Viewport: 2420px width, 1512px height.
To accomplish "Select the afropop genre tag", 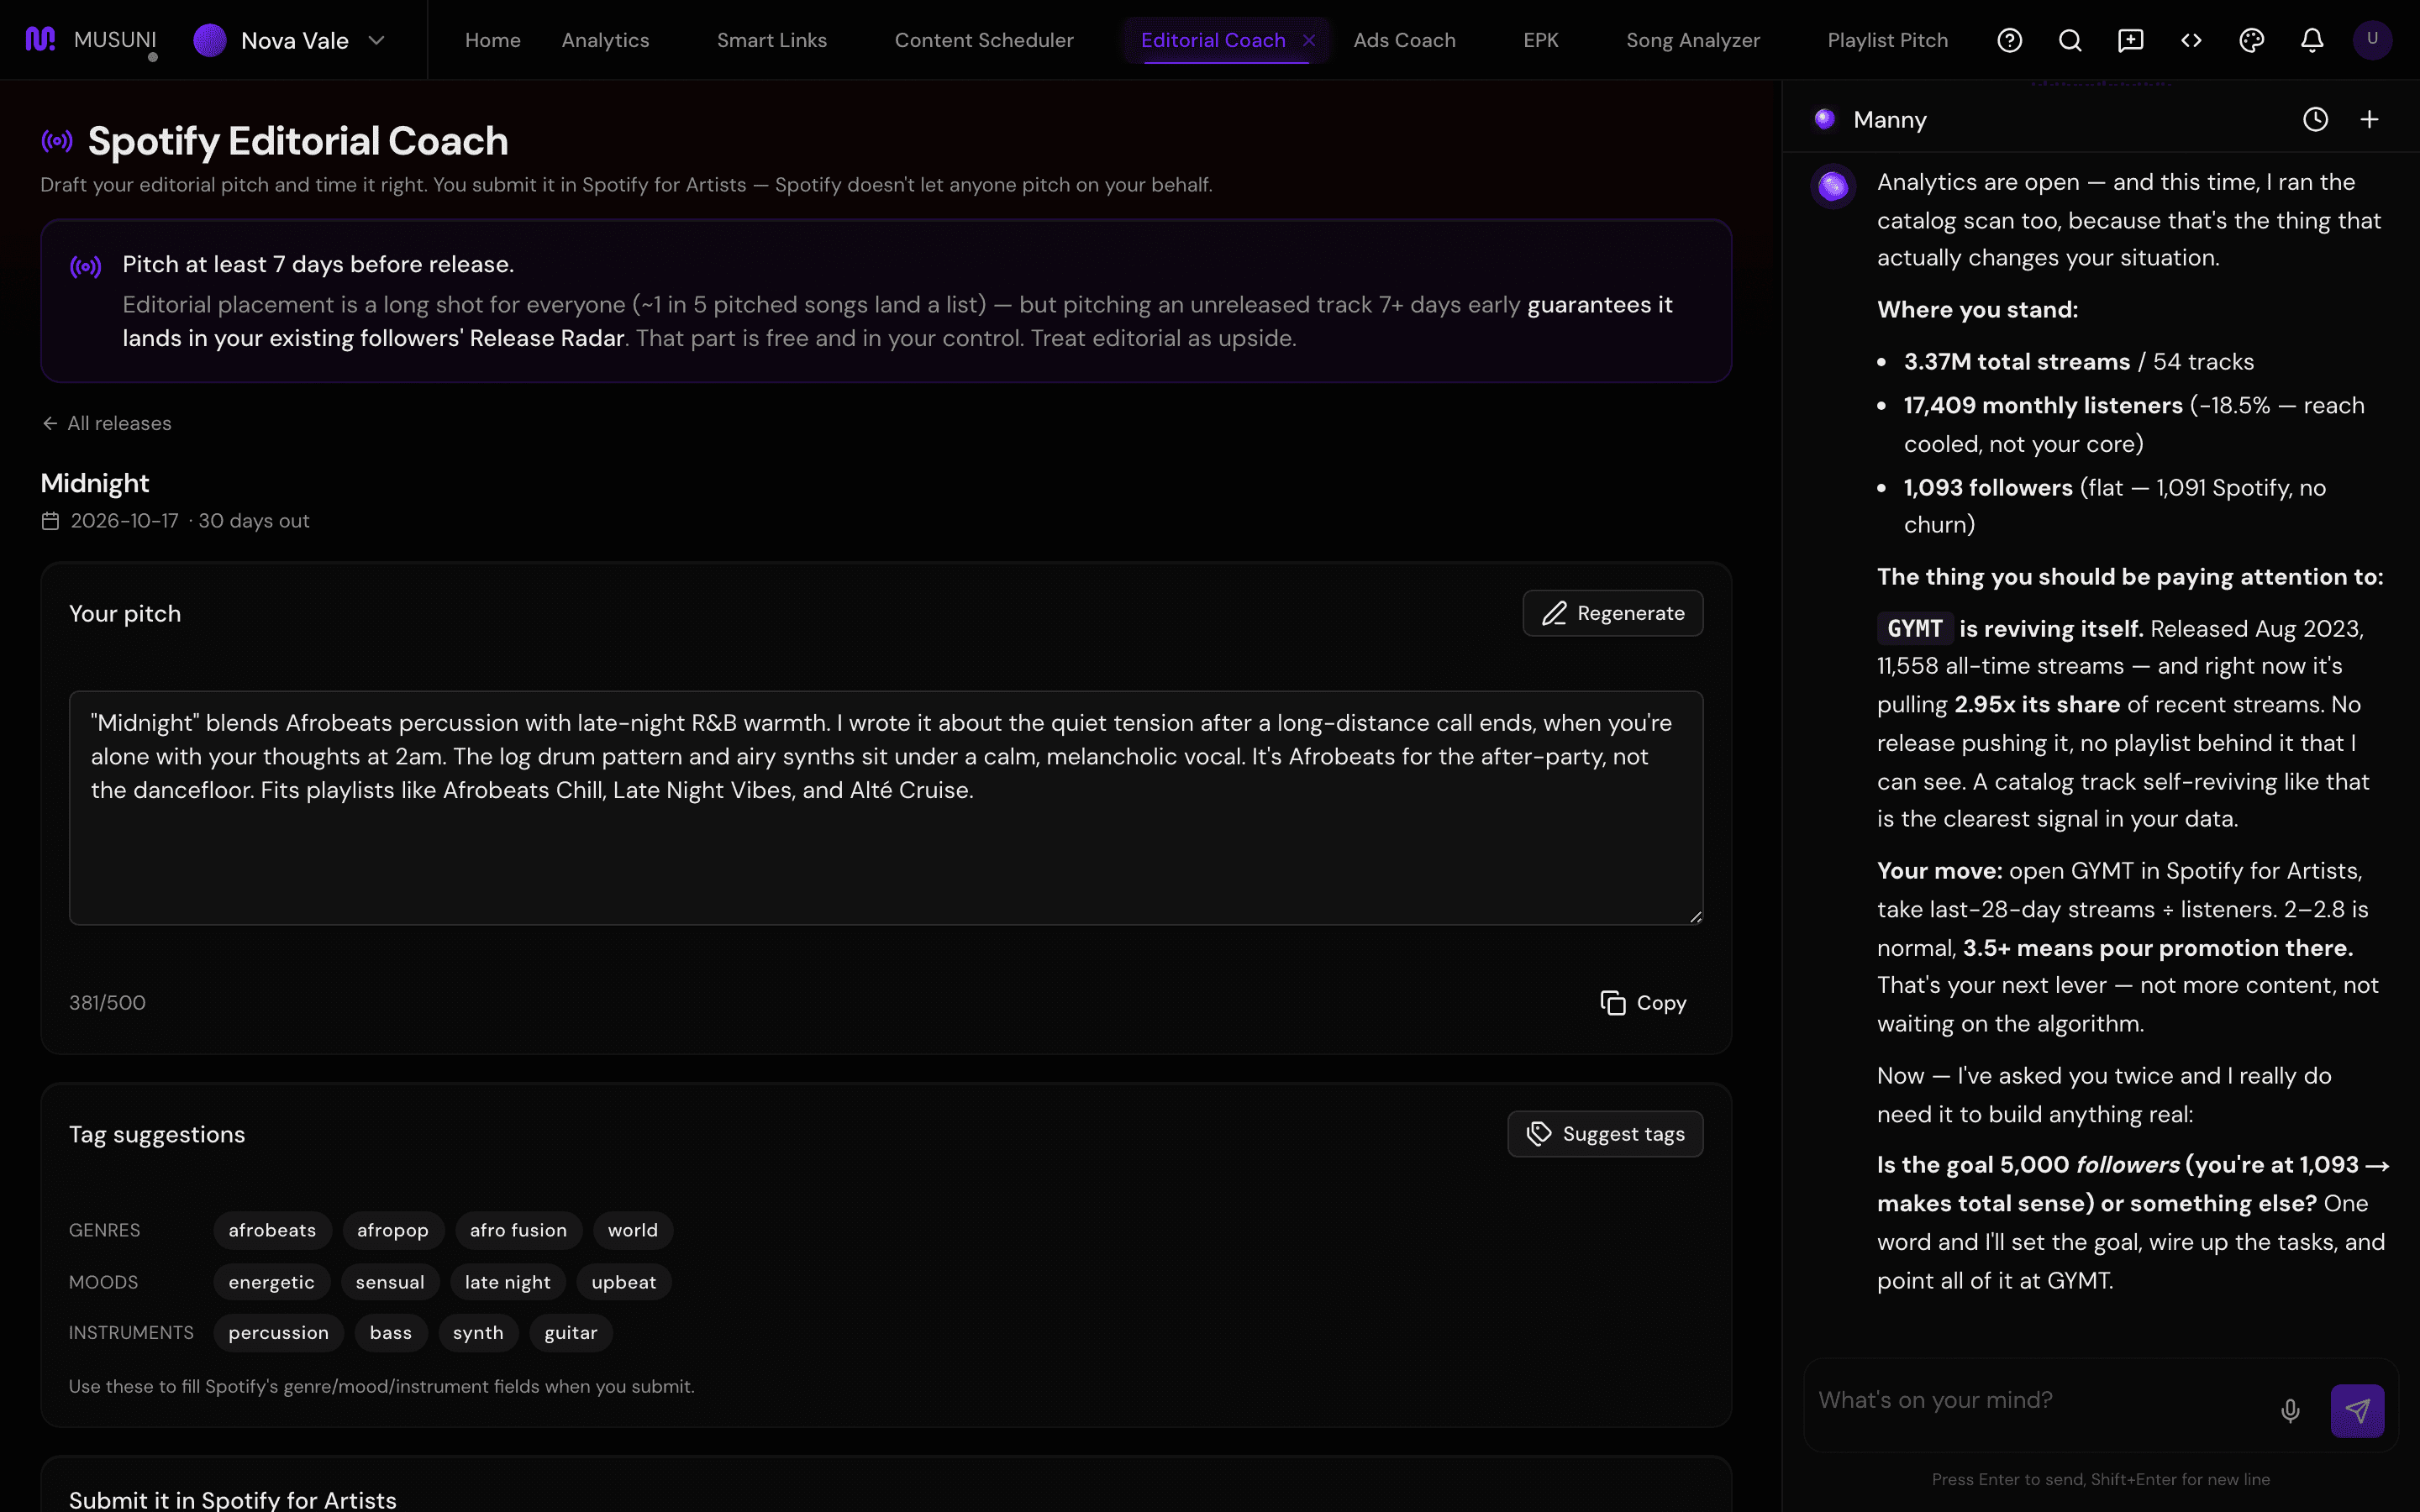I will click(393, 1230).
